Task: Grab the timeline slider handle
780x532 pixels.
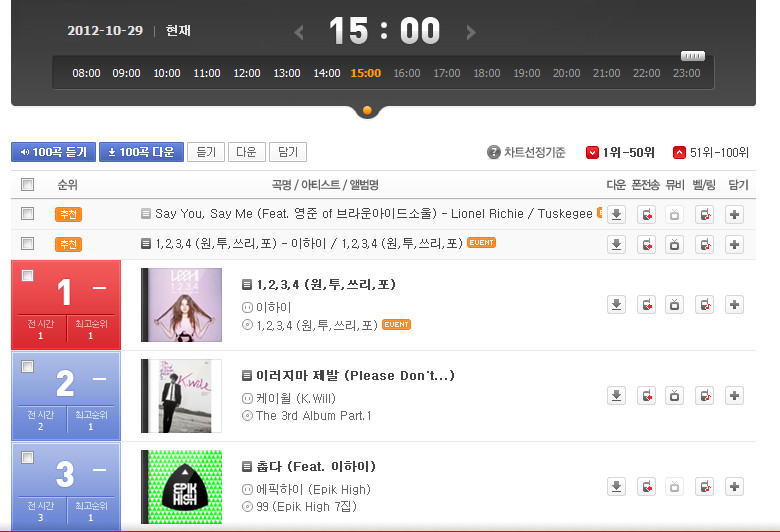Action: pyautogui.click(x=692, y=56)
